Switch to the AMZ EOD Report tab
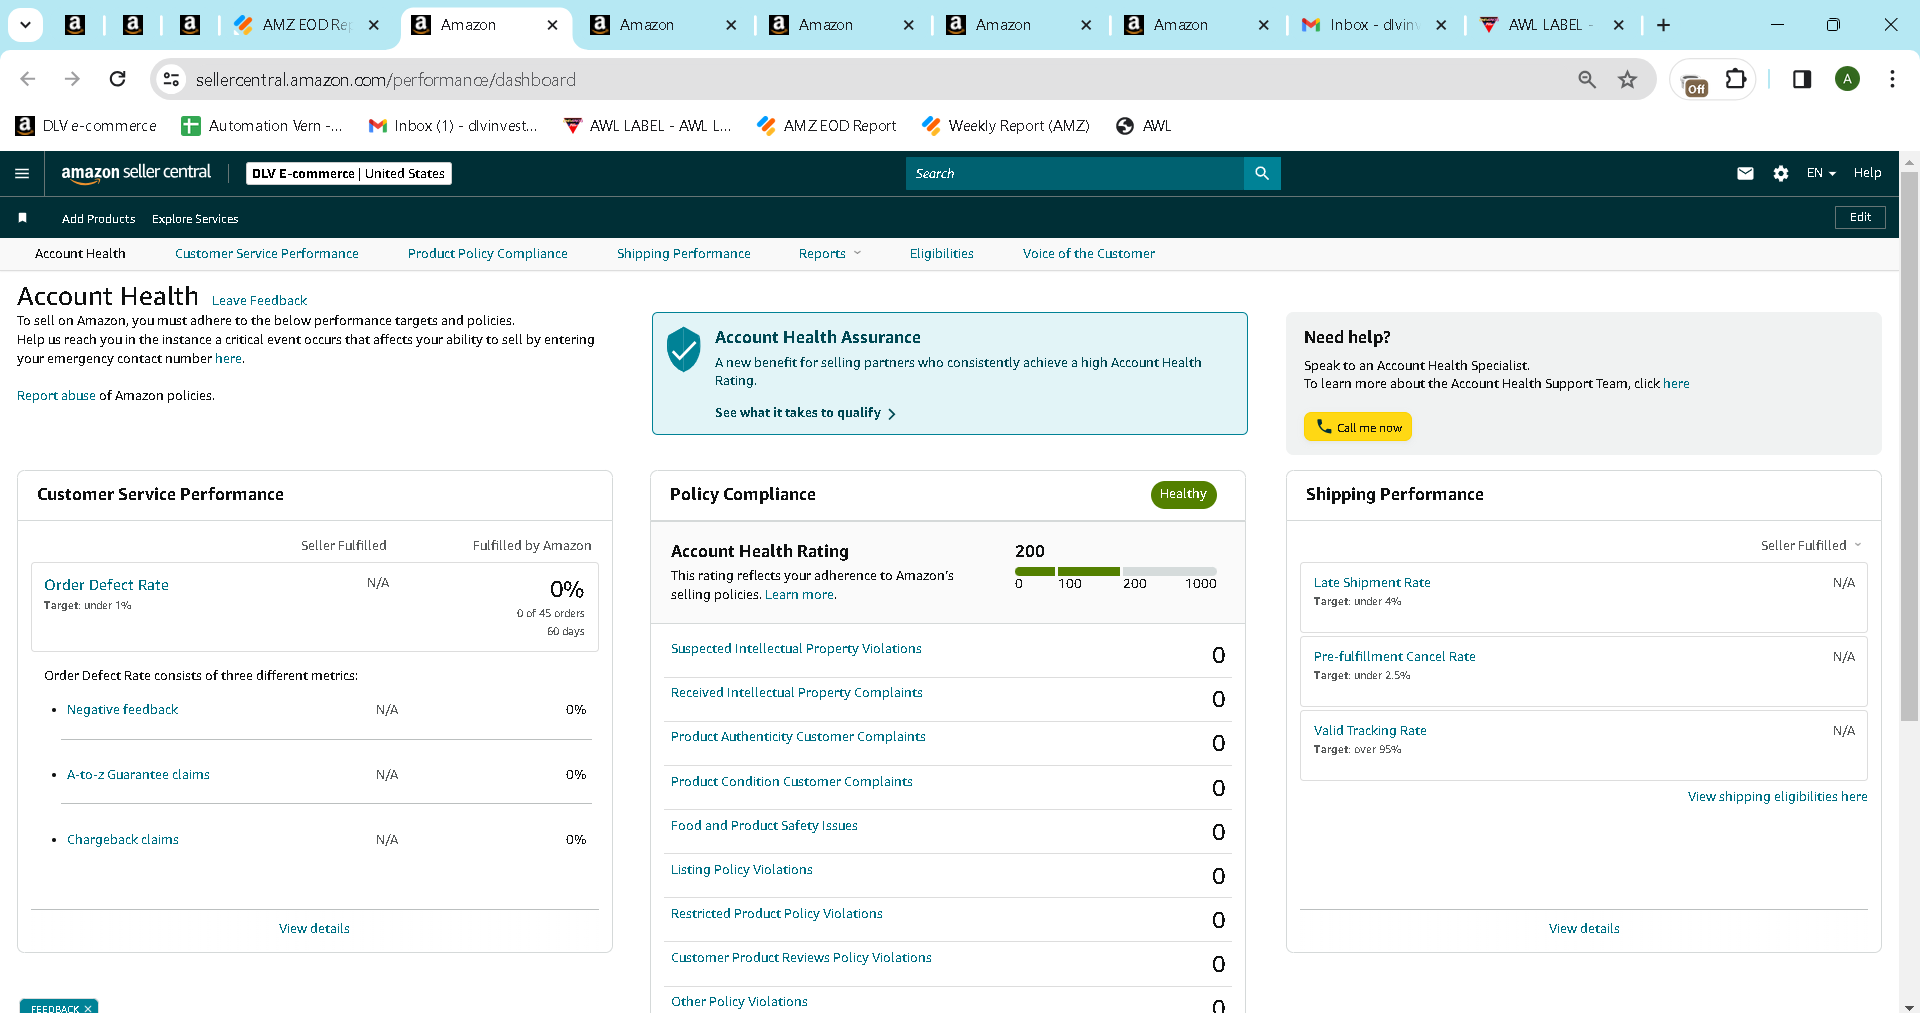Image resolution: width=1920 pixels, height=1013 pixels. (307, 25)
